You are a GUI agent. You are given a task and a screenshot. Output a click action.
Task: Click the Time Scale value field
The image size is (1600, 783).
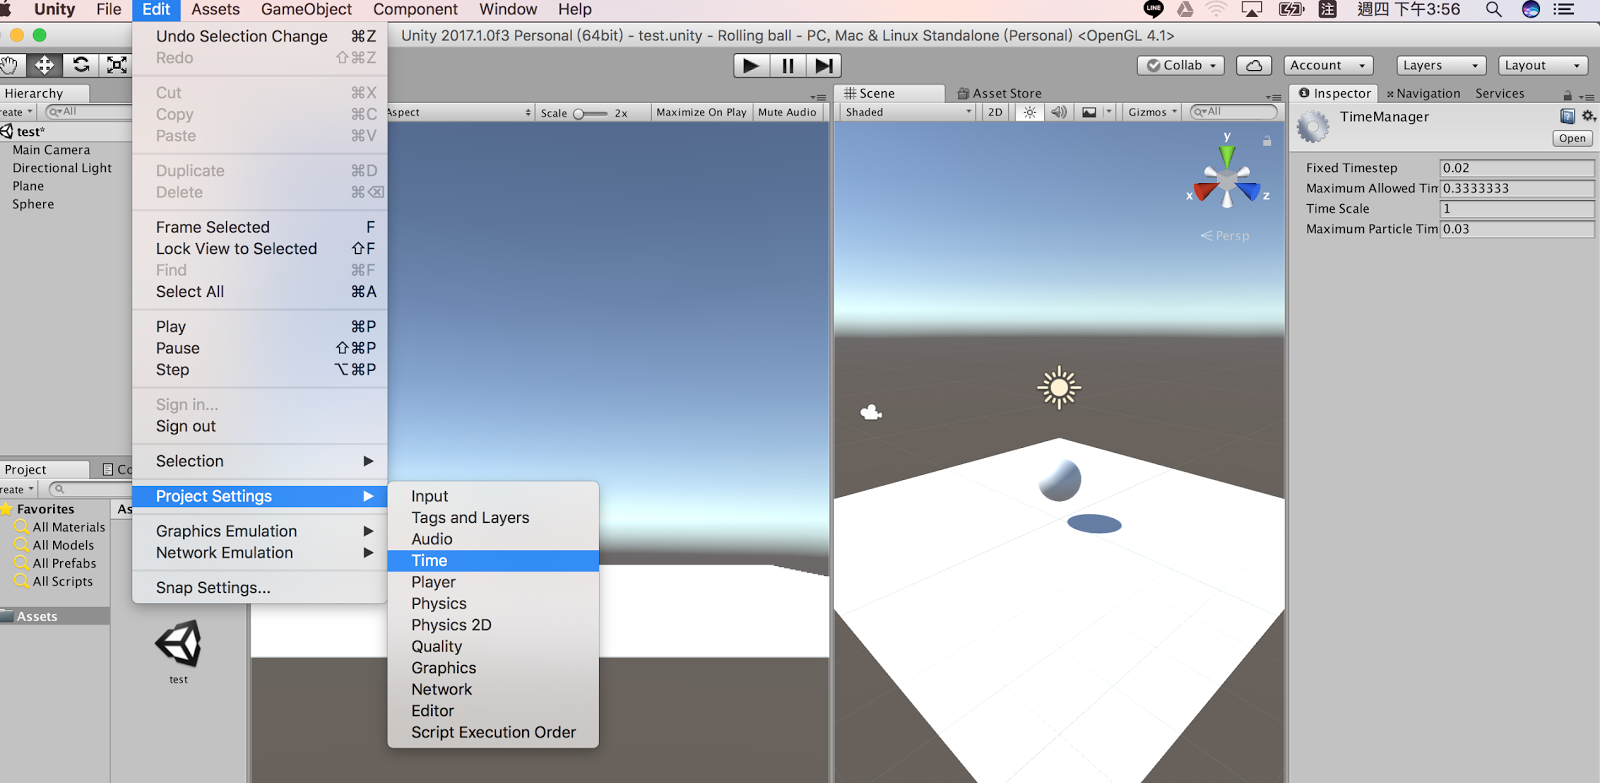point(1516,209)
